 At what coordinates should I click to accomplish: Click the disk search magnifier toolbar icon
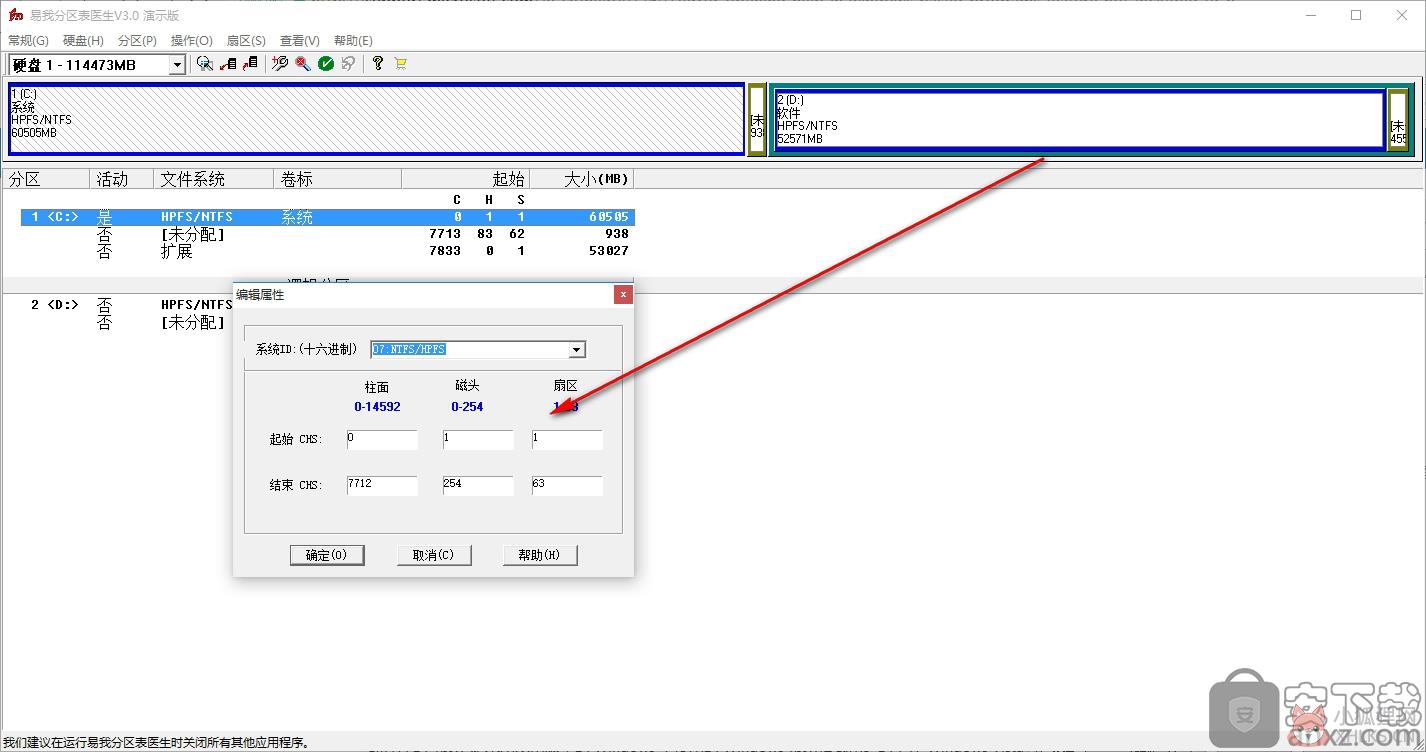[205, 64]
